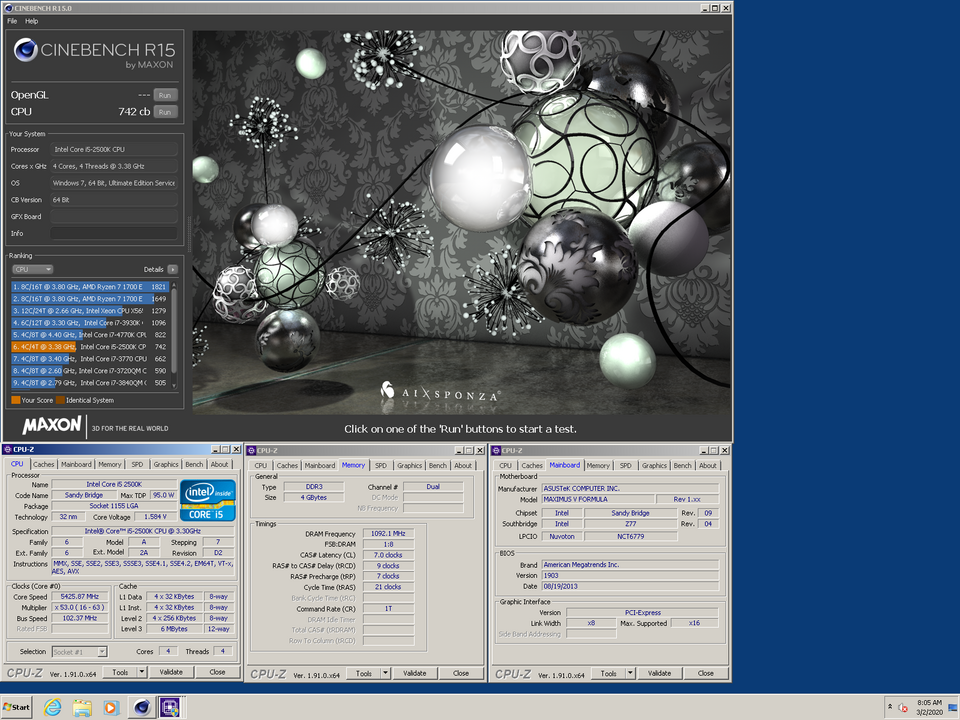Open the File menu in Cinebench
The height and width of the screenshot is (720, 960).
(x=12, y=21)
